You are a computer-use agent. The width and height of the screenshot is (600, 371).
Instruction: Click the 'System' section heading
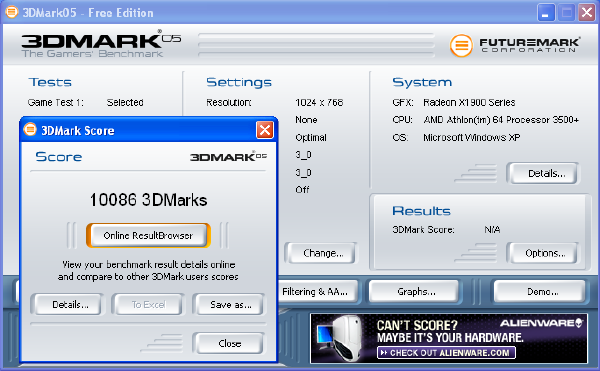click(x=422, y=82)
